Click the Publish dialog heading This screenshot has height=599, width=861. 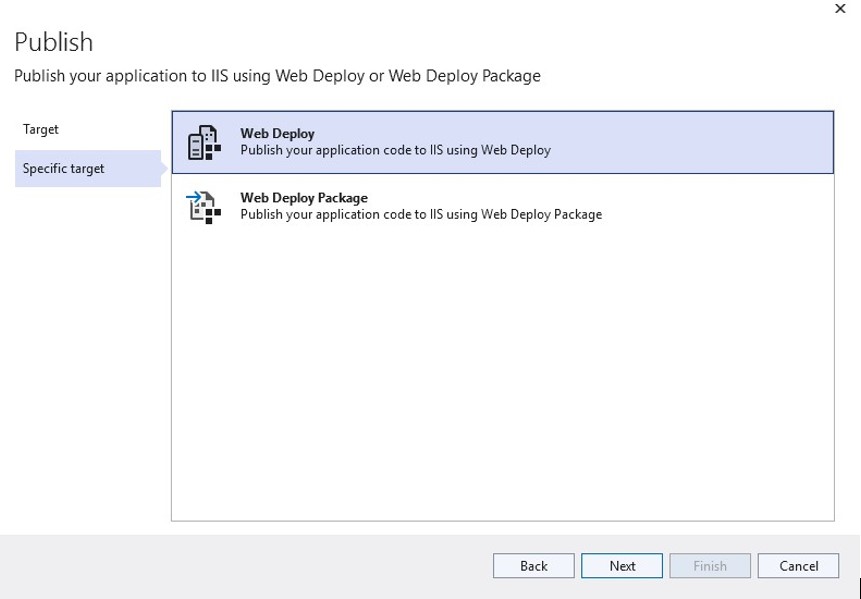point(54,43)
